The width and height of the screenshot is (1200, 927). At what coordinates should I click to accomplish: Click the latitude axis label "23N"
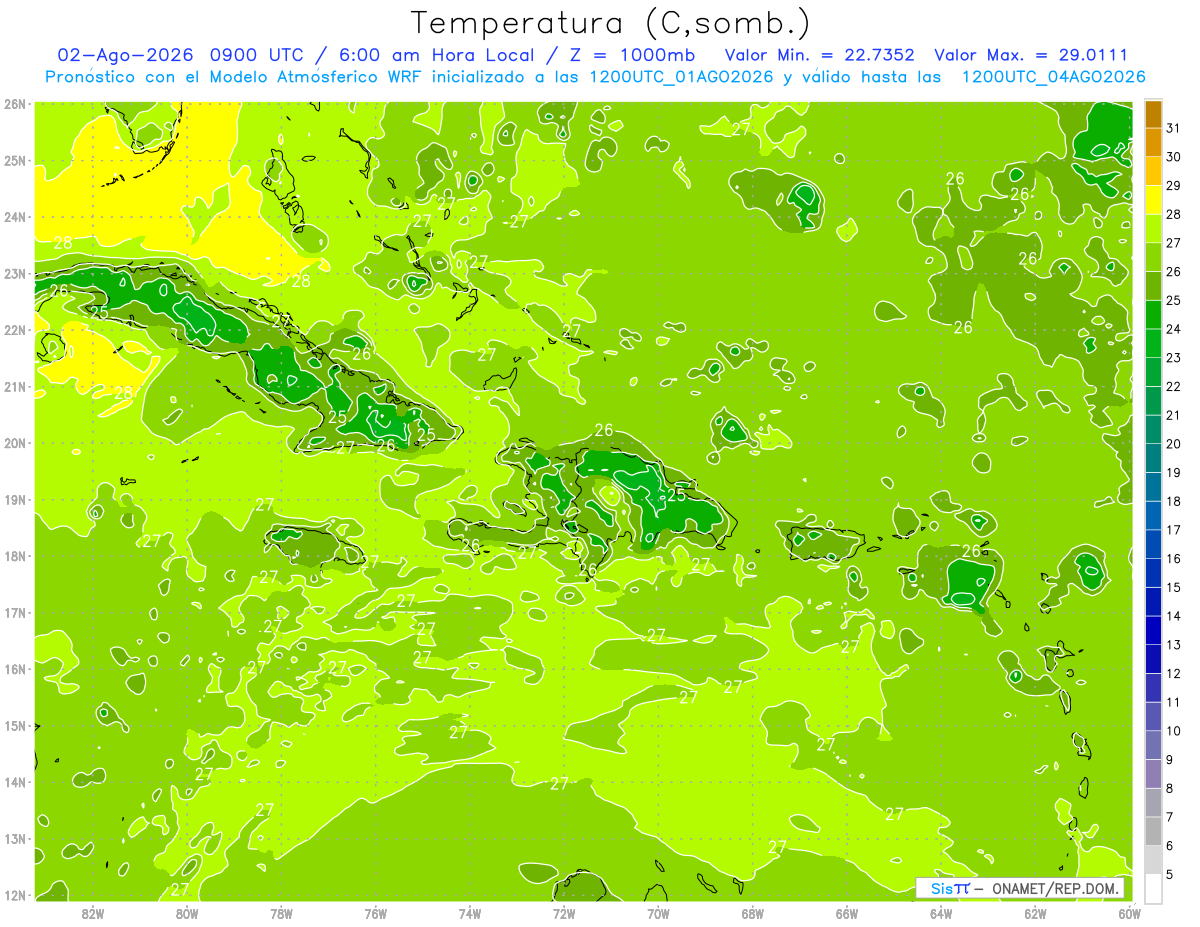pos(15,274)
